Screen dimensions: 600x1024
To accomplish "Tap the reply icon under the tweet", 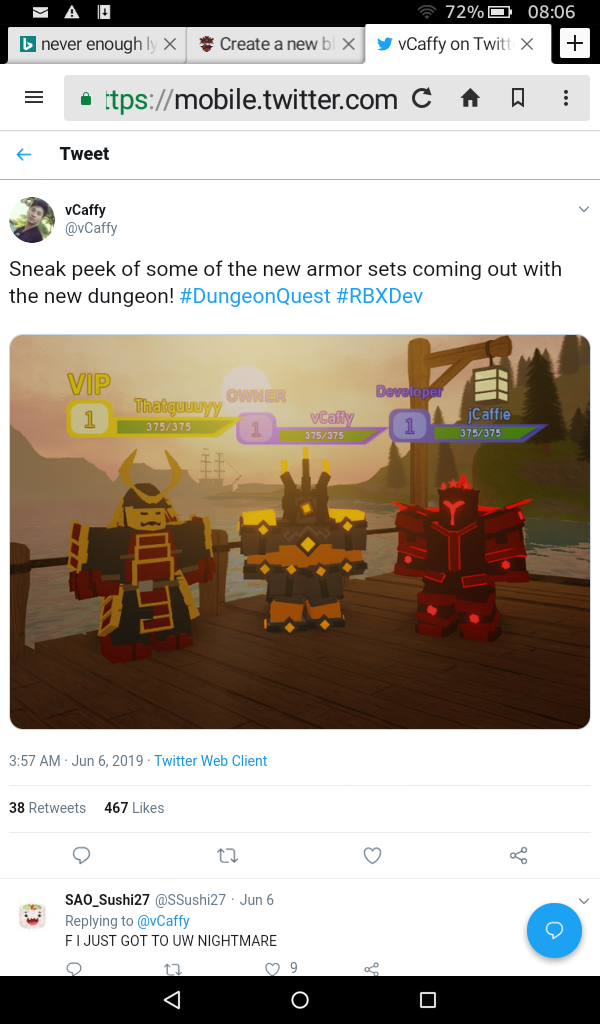I will (81, 855).
